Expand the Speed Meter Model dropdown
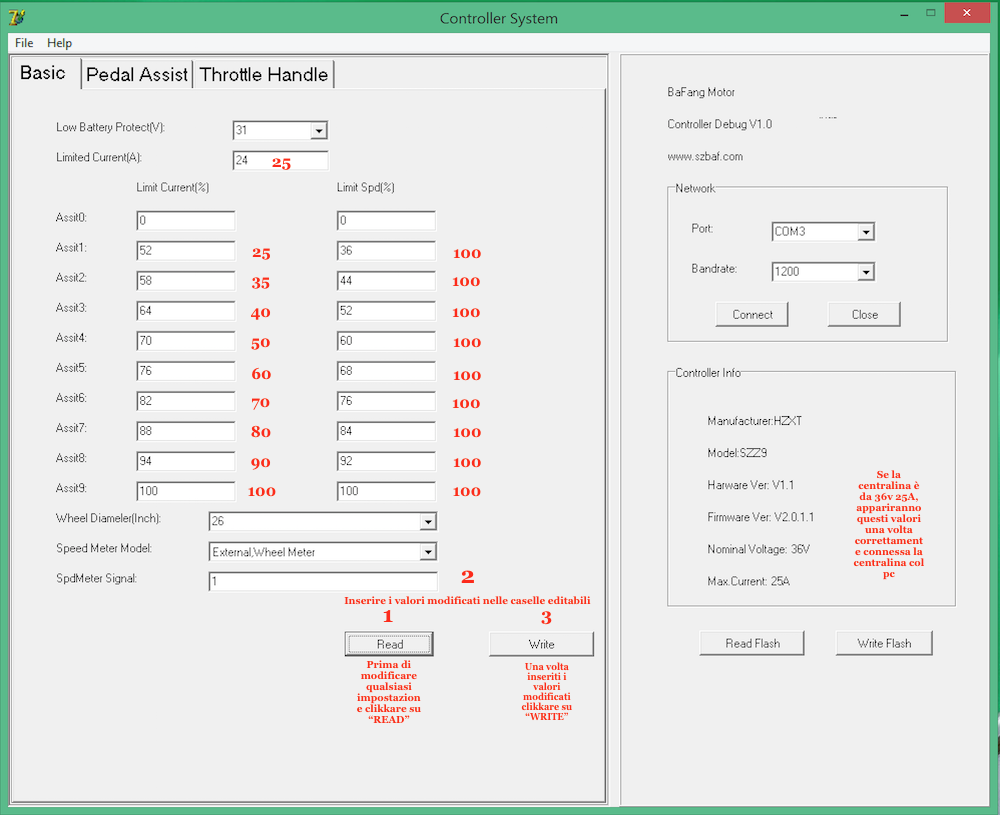This screenshot has height=815, width=1000. (428, 552)
